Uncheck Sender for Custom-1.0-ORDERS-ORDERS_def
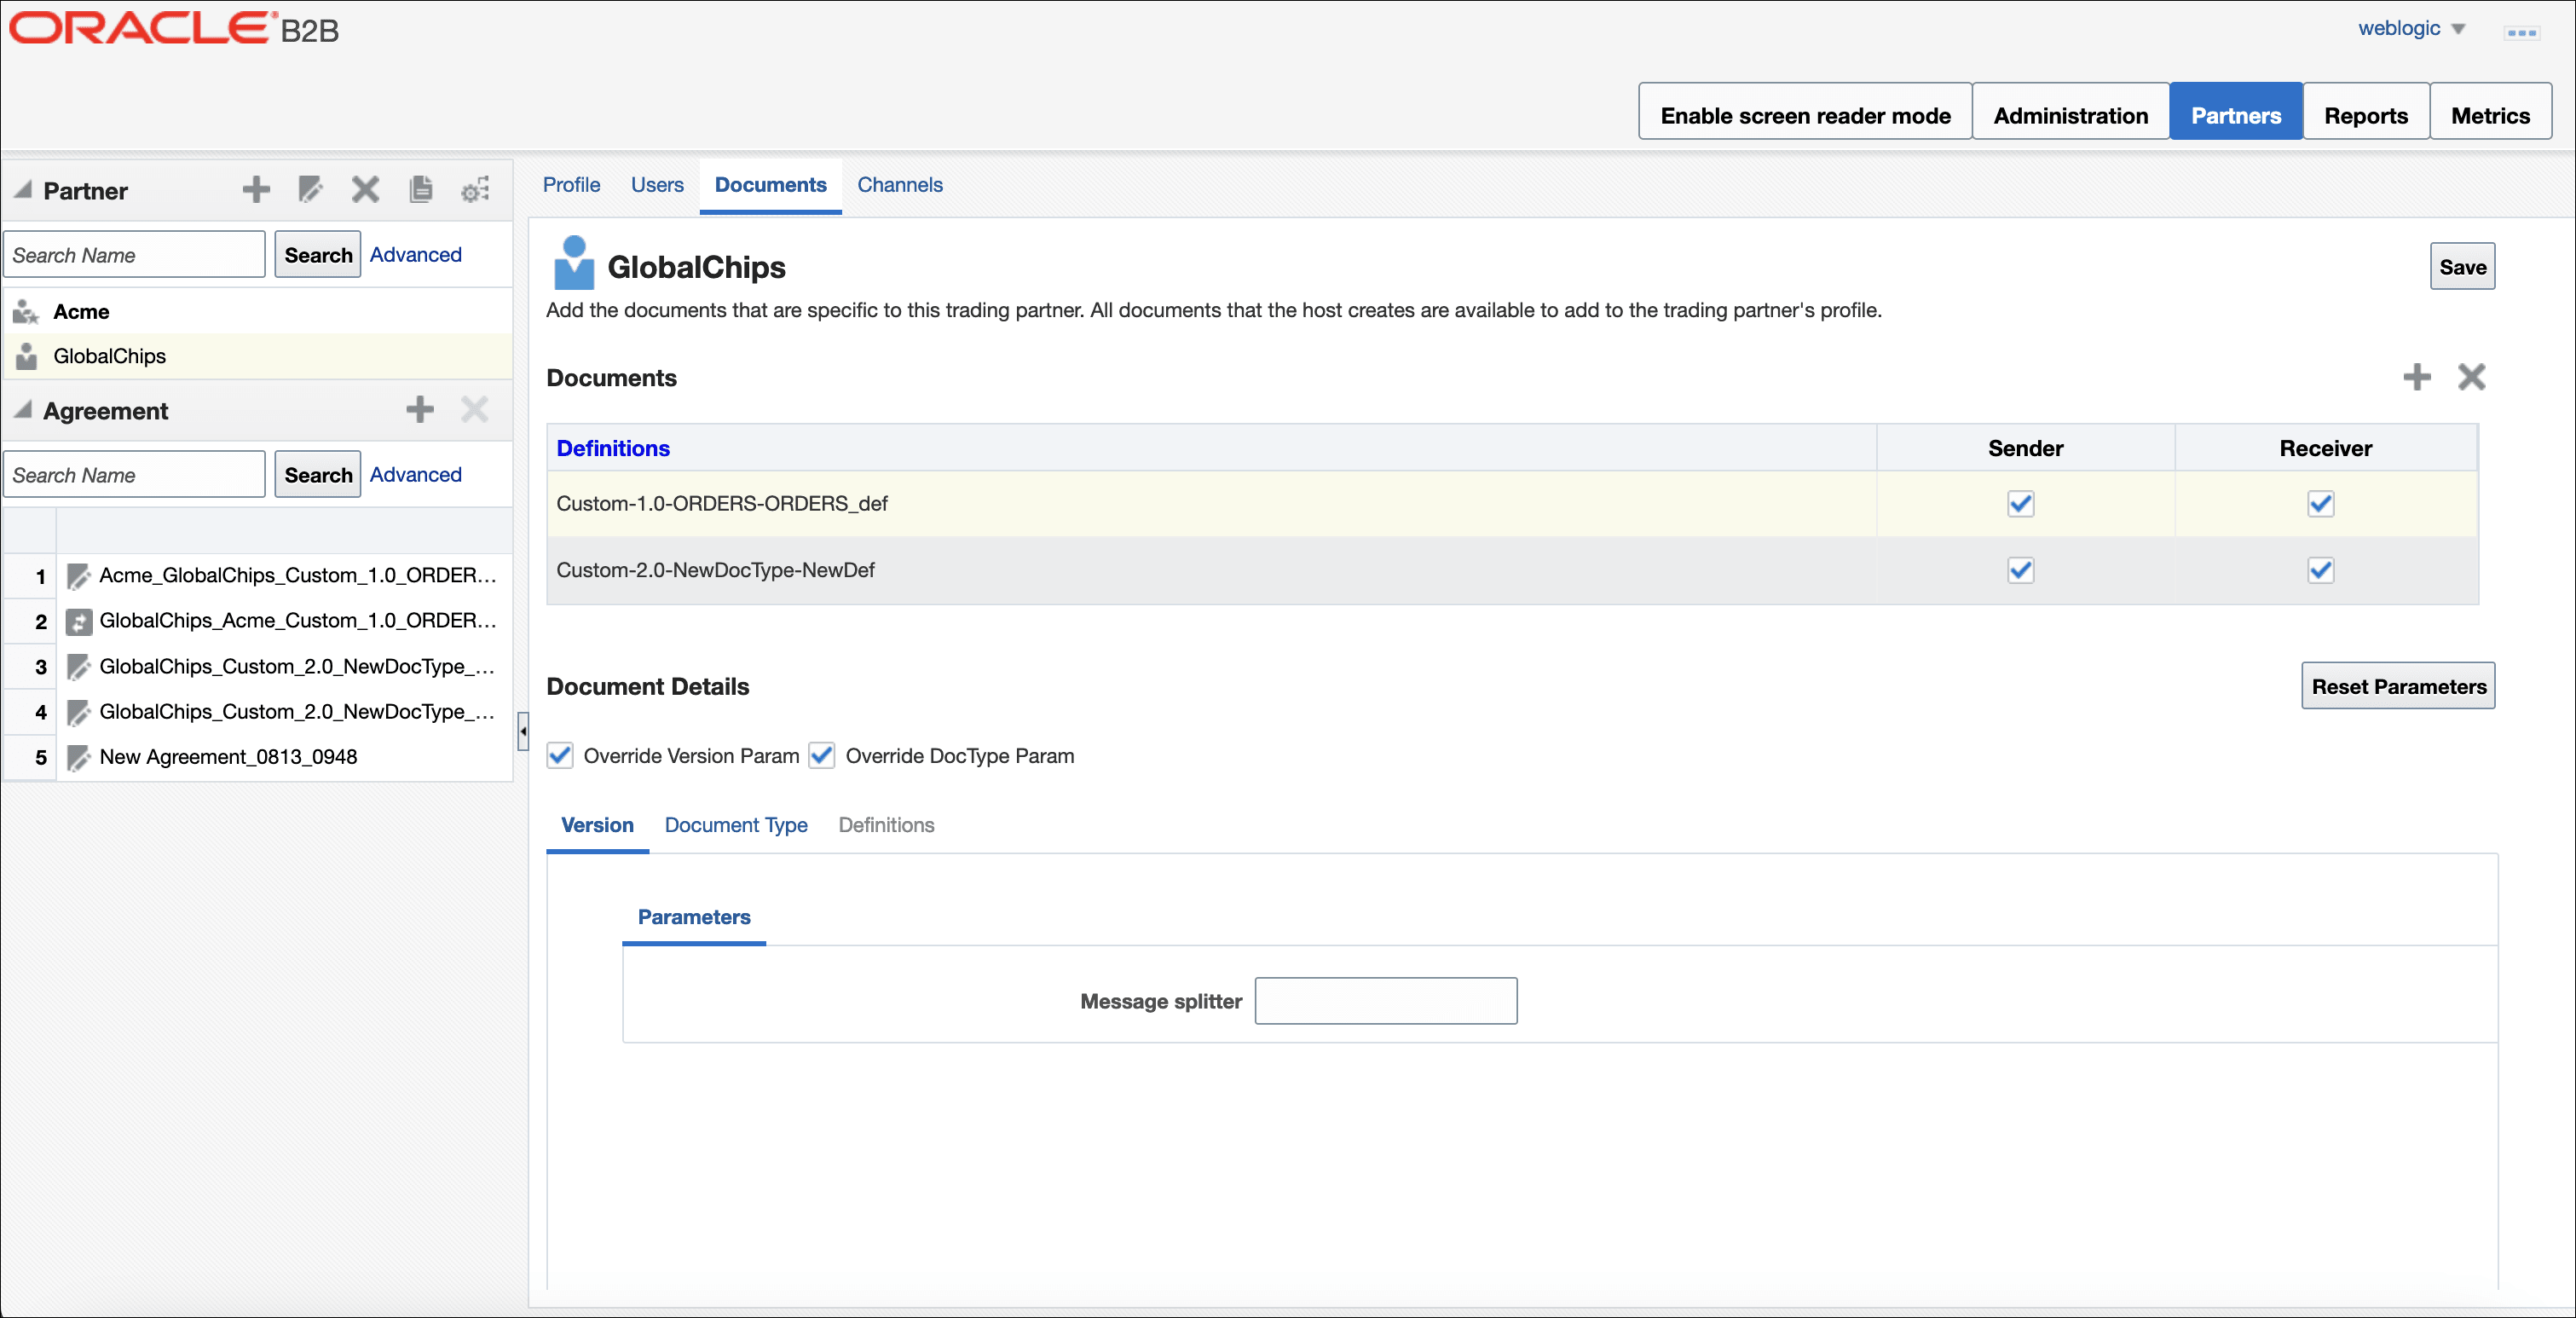 pyautogui.click(x=2021, y=504)
